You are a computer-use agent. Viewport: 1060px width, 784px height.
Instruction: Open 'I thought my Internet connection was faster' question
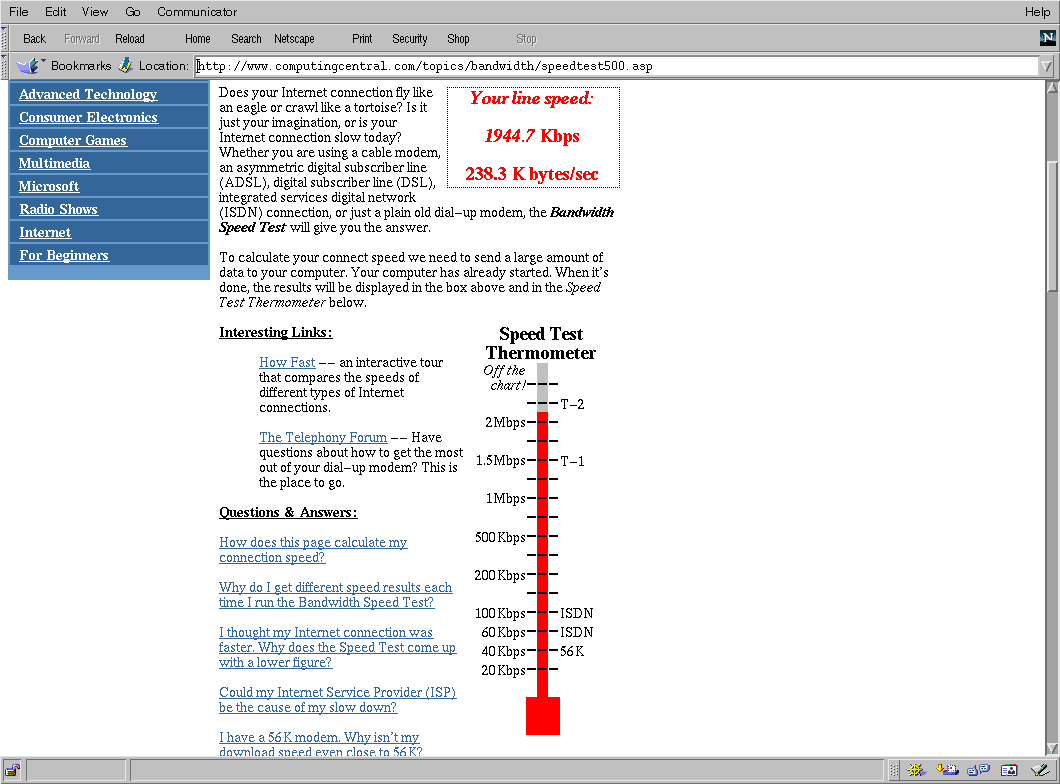pyautogui.click(x=337, y=647)
